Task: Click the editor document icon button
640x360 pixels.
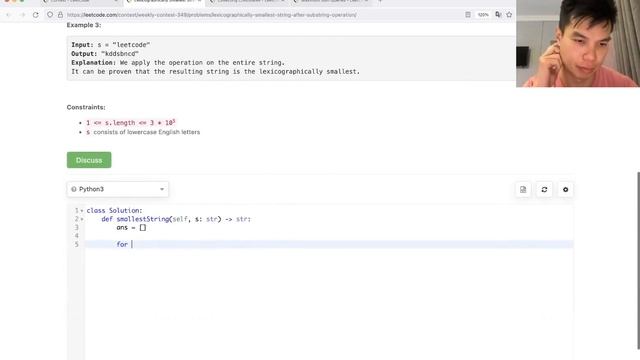Action: [523, 189]
